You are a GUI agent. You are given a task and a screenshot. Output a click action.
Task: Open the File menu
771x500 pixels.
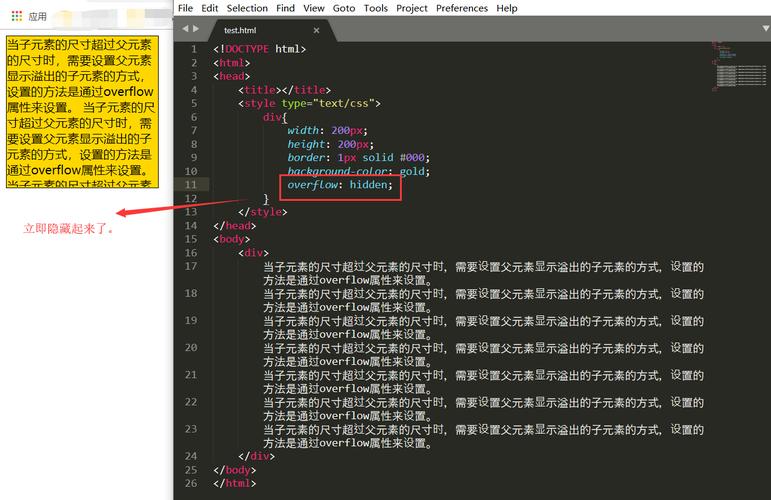click(x=185, y=8)
